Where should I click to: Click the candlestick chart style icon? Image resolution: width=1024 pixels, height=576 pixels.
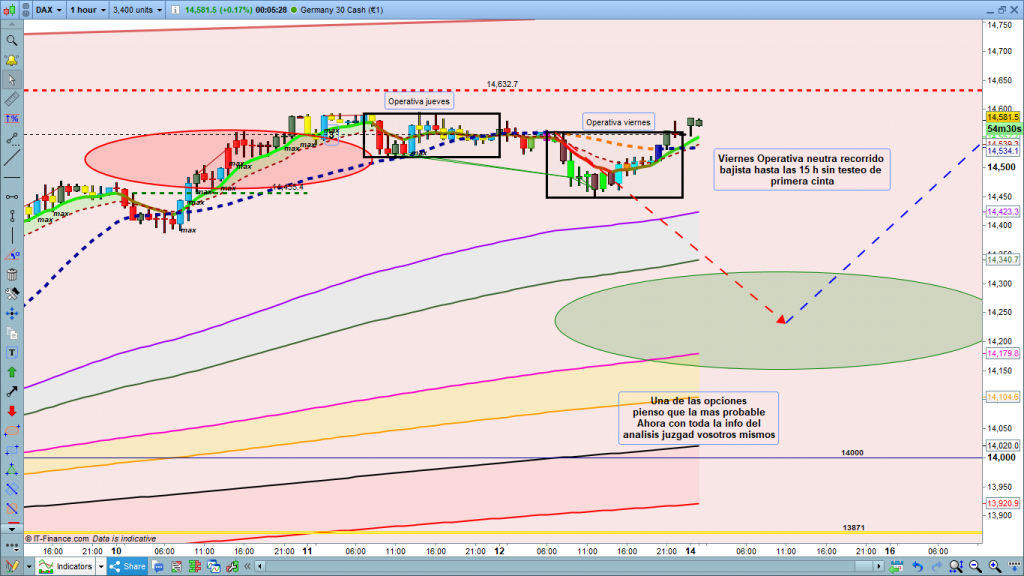(12, 10)
